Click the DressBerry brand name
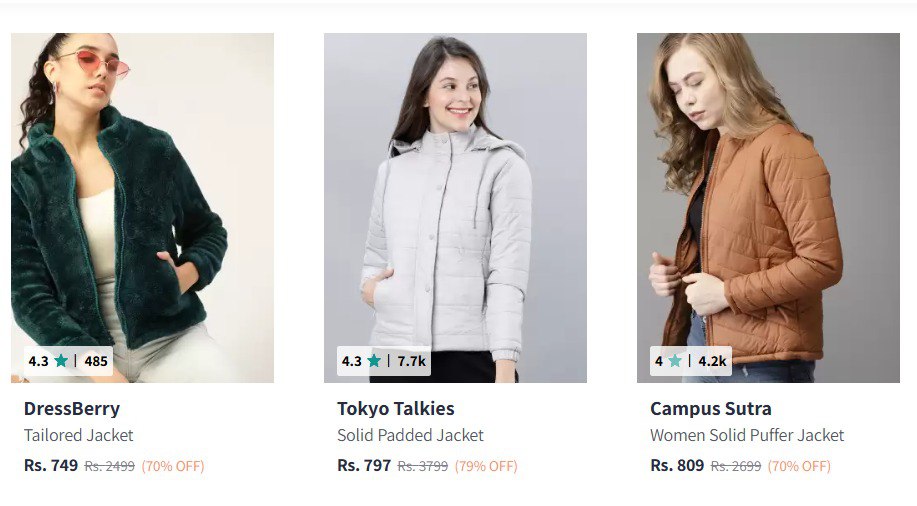The width and height of the screenshot is (917, 506). (x=72, y=408)
